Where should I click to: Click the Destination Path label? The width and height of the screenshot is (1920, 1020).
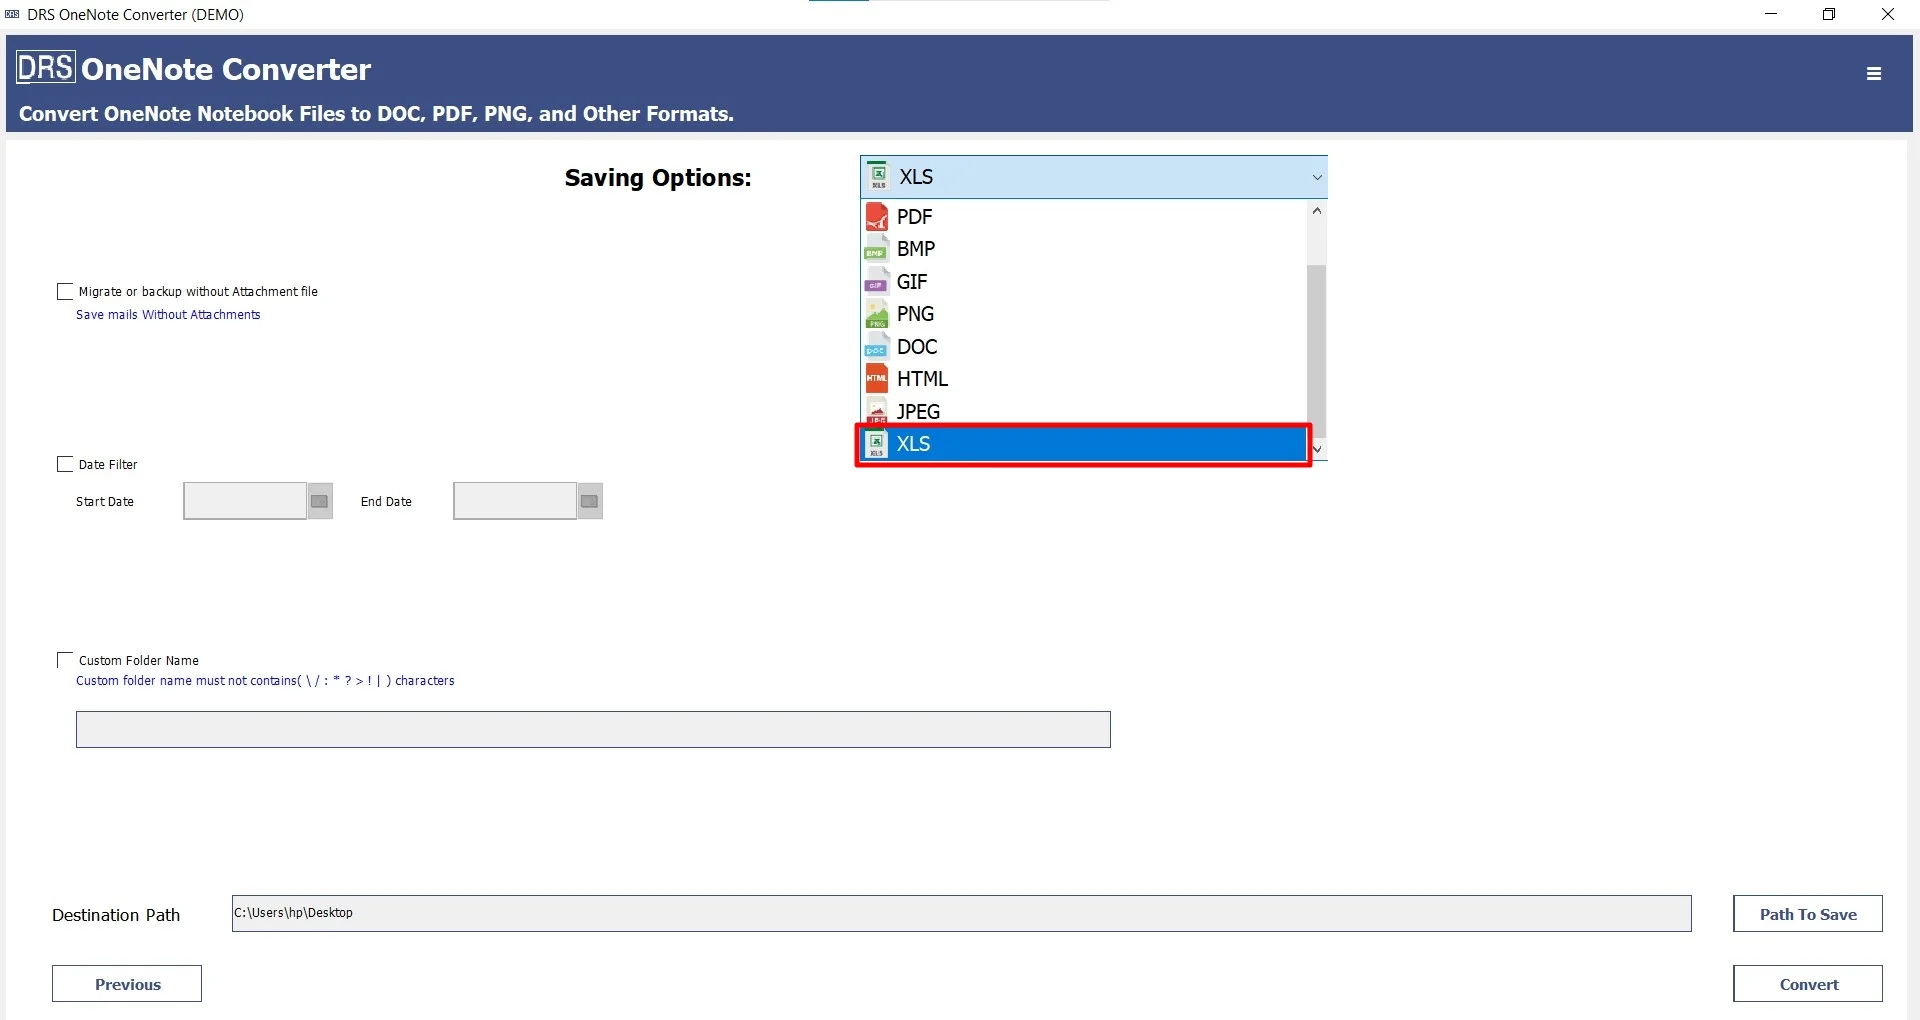click(x=116, y=915)
